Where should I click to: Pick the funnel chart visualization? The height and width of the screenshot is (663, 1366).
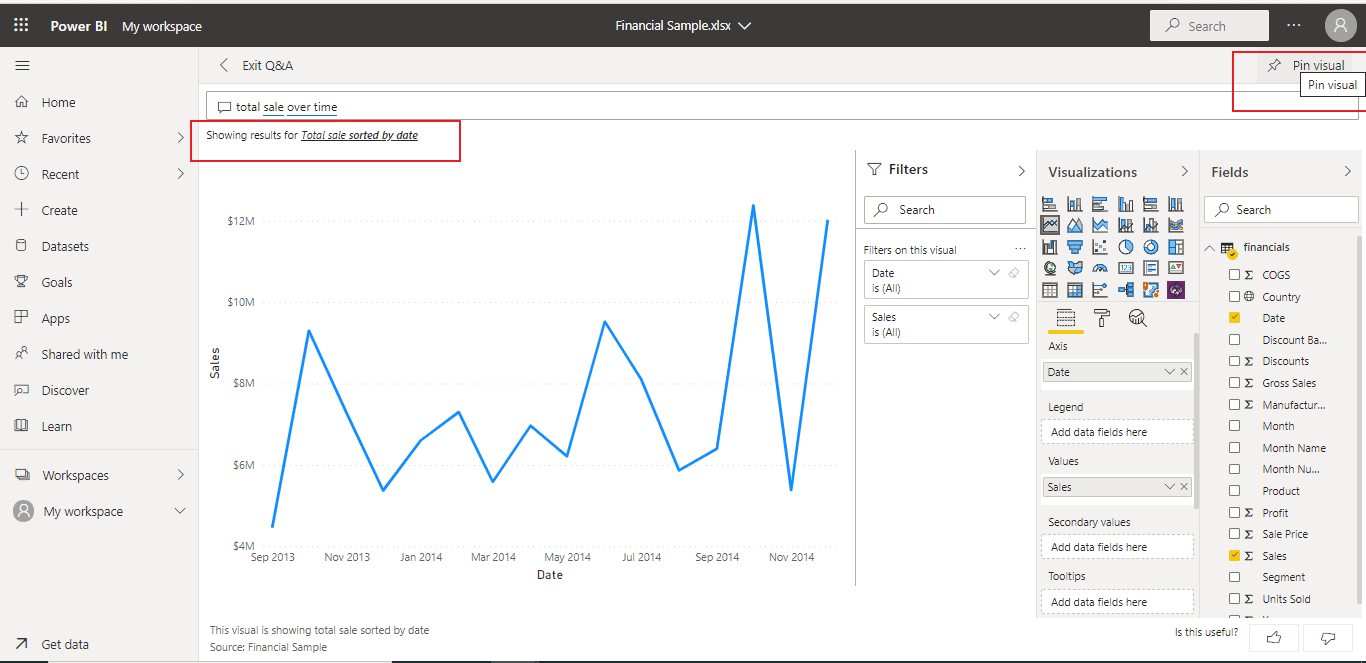click(x=1075, y=246)
